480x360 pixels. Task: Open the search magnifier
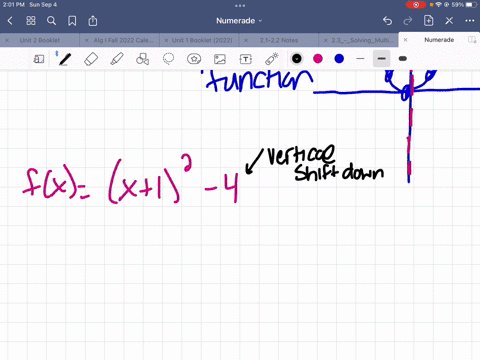click(51, 21)
